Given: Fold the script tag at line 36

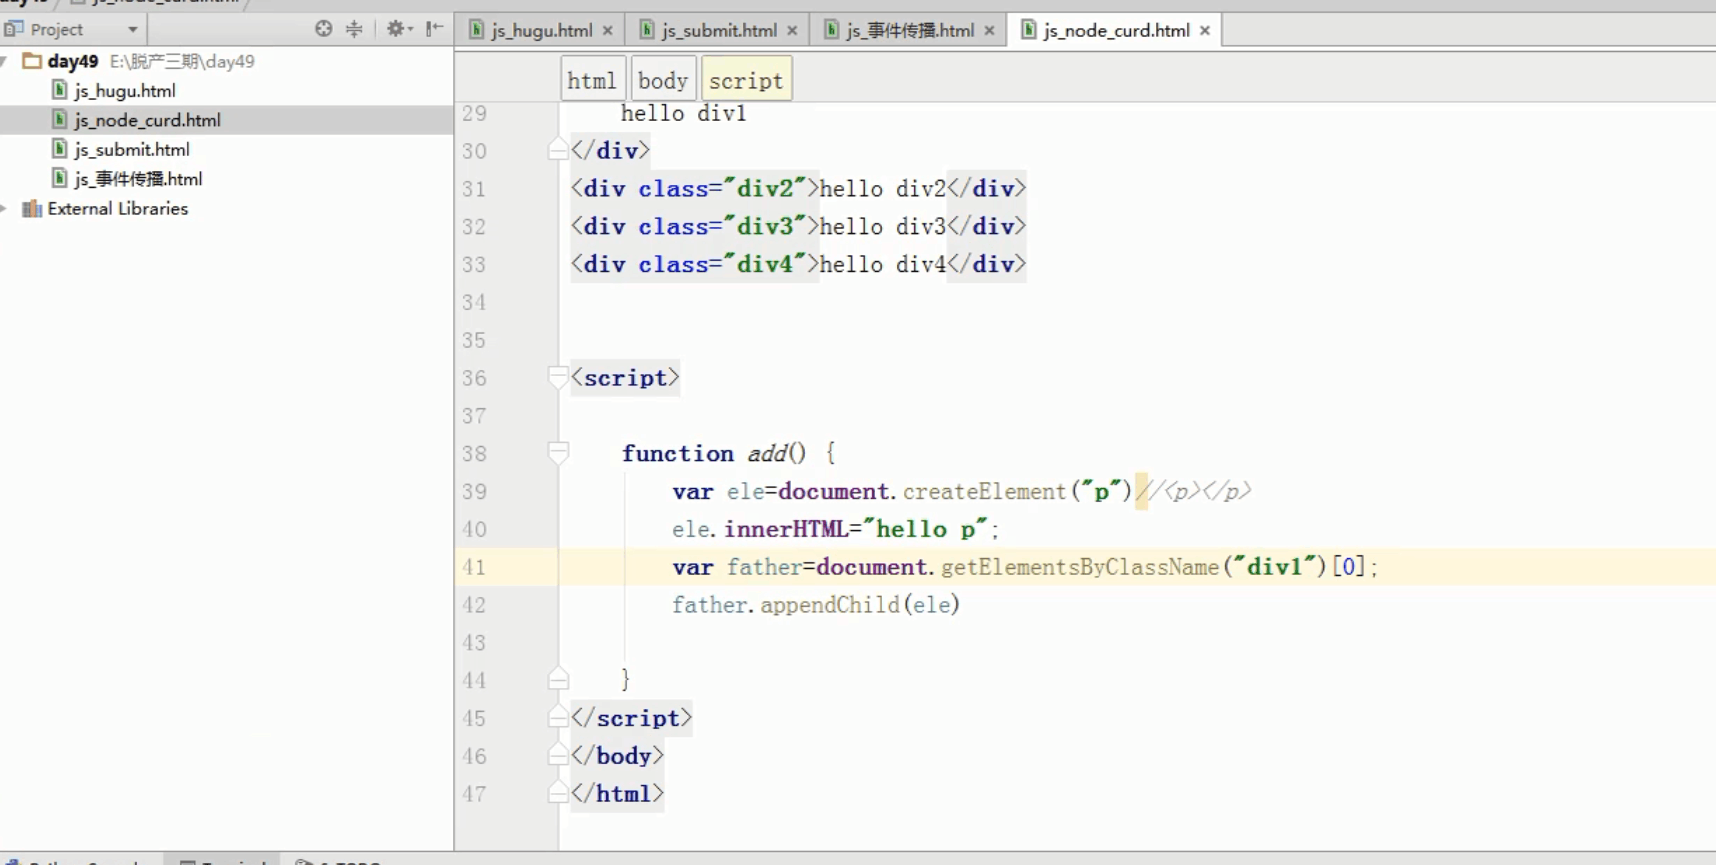Looking at the screenshot, I should pos(559,377).
